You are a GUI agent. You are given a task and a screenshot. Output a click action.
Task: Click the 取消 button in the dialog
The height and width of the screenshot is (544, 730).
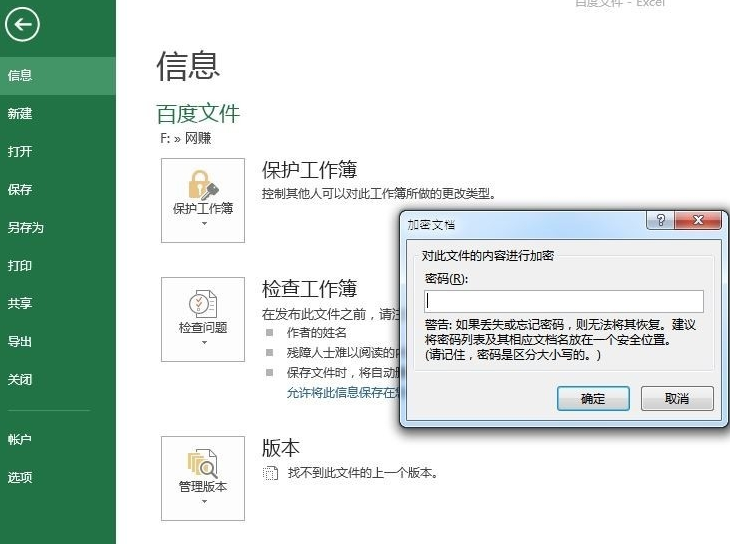tap(677, 399)
